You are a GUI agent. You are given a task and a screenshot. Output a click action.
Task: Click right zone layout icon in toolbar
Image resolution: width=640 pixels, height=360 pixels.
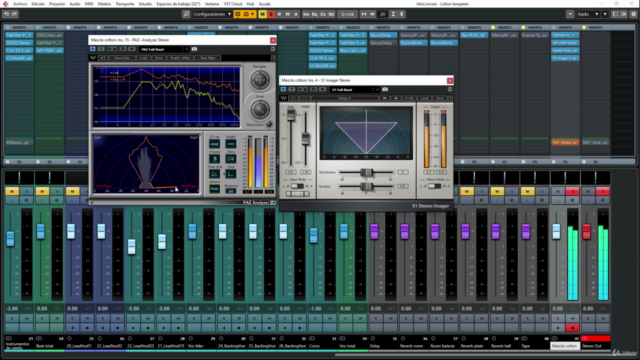623,14
